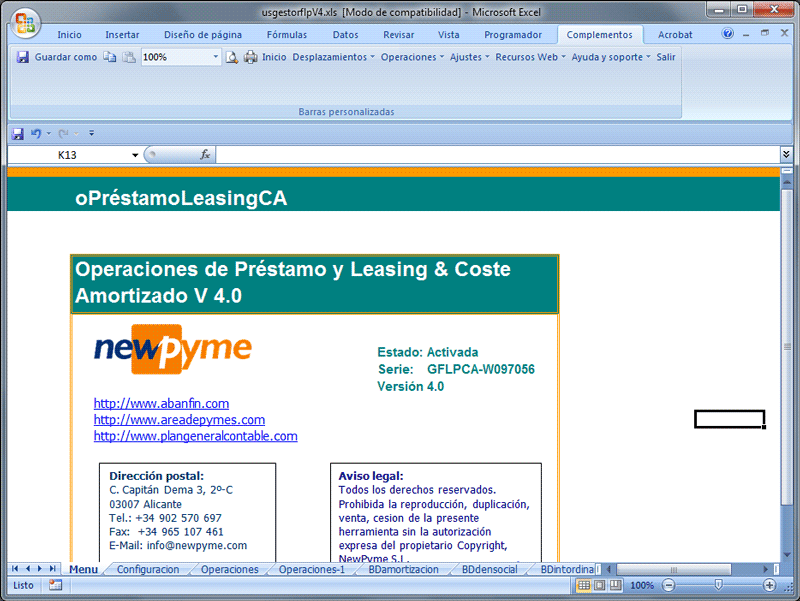Click the insert function fx icon
This screenshot has width=800, height=601.
coord(205,155)
